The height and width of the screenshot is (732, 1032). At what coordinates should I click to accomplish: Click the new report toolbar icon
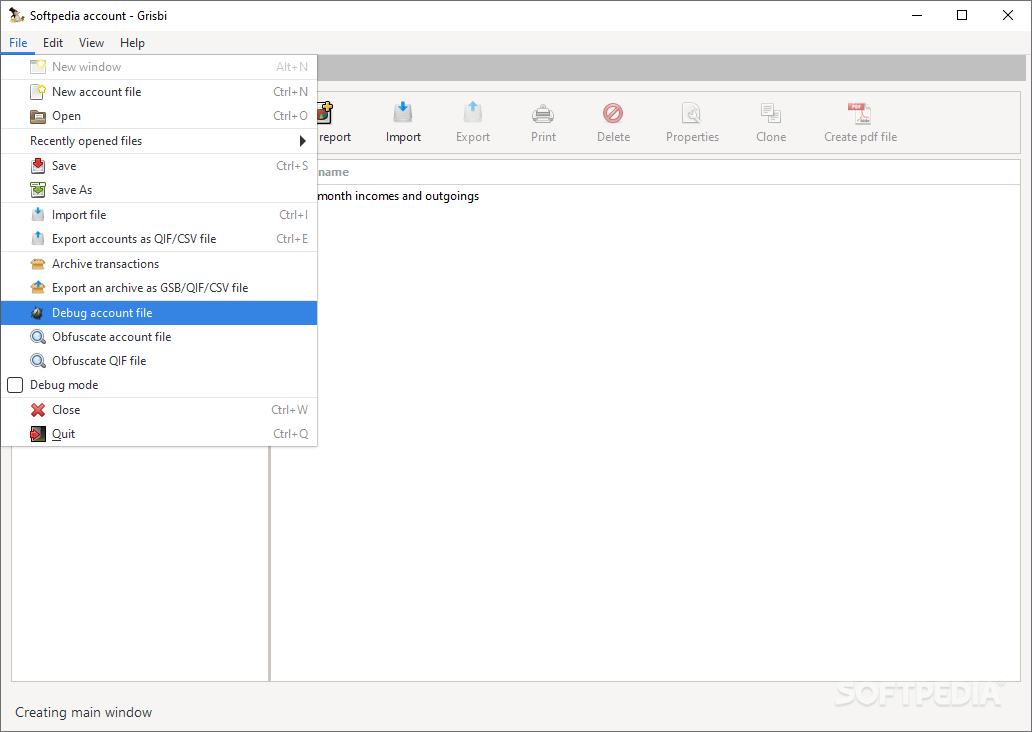pyautogui.click(x=325, y=113)
